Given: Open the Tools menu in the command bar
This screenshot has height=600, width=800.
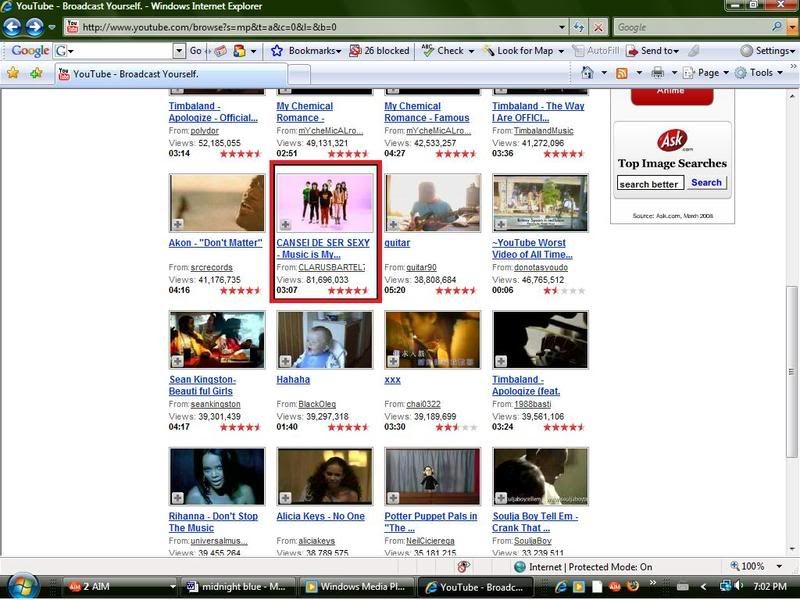Looking at the screenshot, I should point(759,73).
